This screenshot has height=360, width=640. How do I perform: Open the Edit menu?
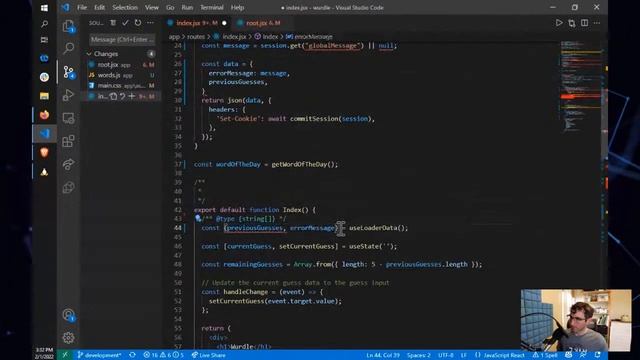click(x=99, y=7)
